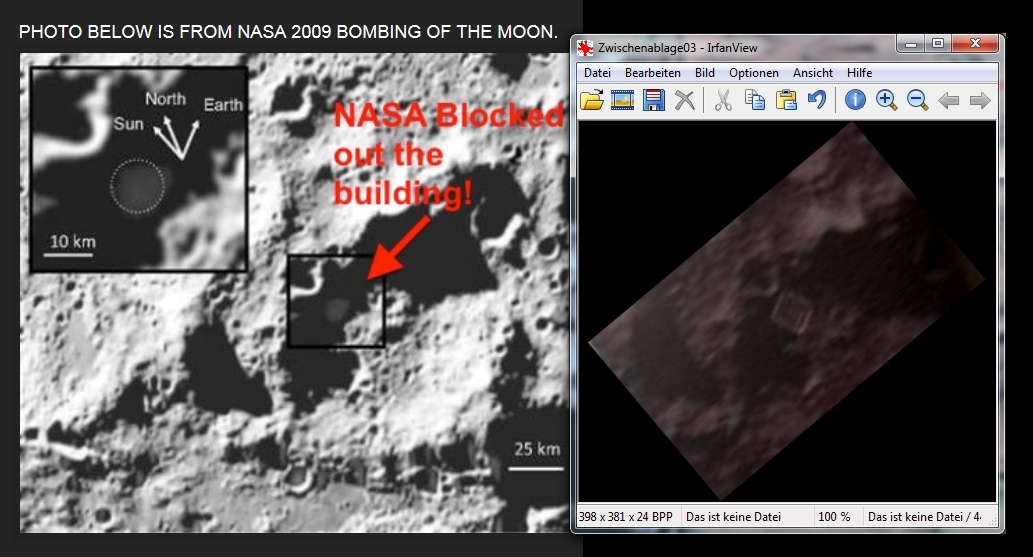Click the '25 km' scale label on moon photo
Screen dimensions: 1033x557
(537, 450)
